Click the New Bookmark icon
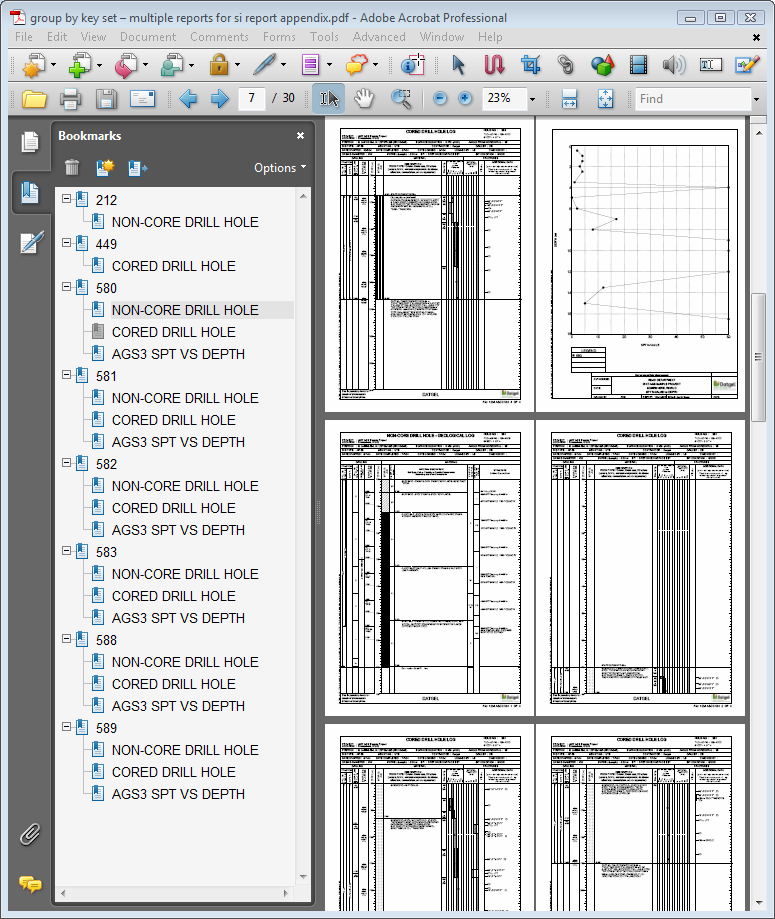Viewport: 775px width, 919px height. tap(105, 168)
